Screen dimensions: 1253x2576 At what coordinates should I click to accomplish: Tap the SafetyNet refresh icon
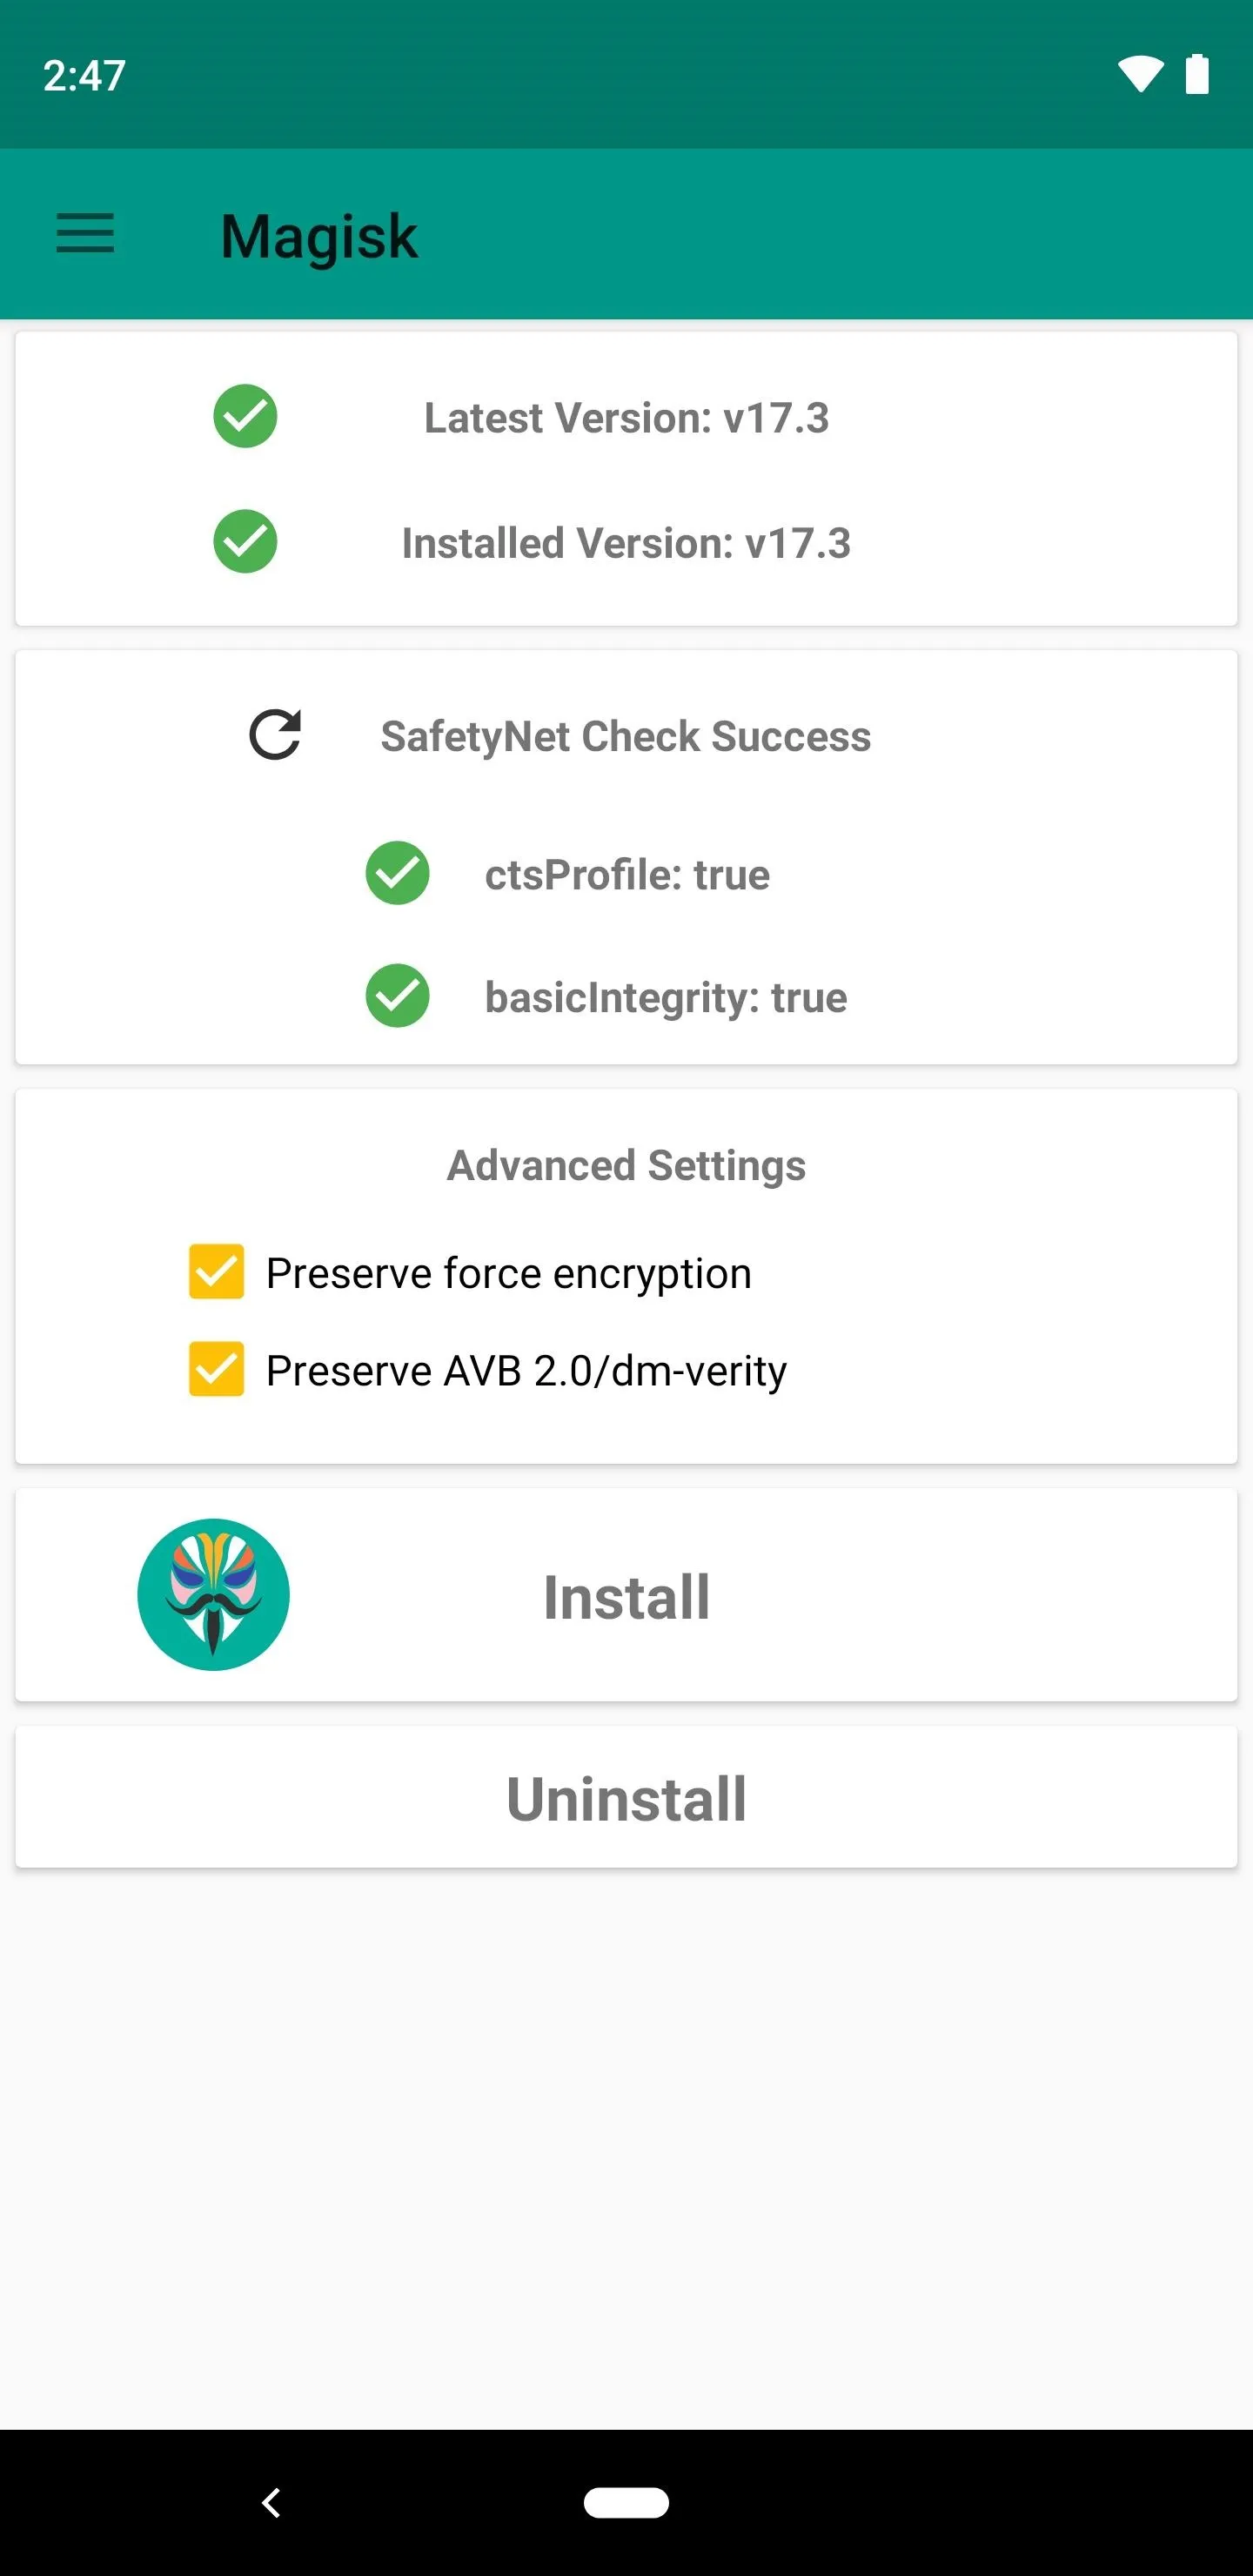point(275,736)
